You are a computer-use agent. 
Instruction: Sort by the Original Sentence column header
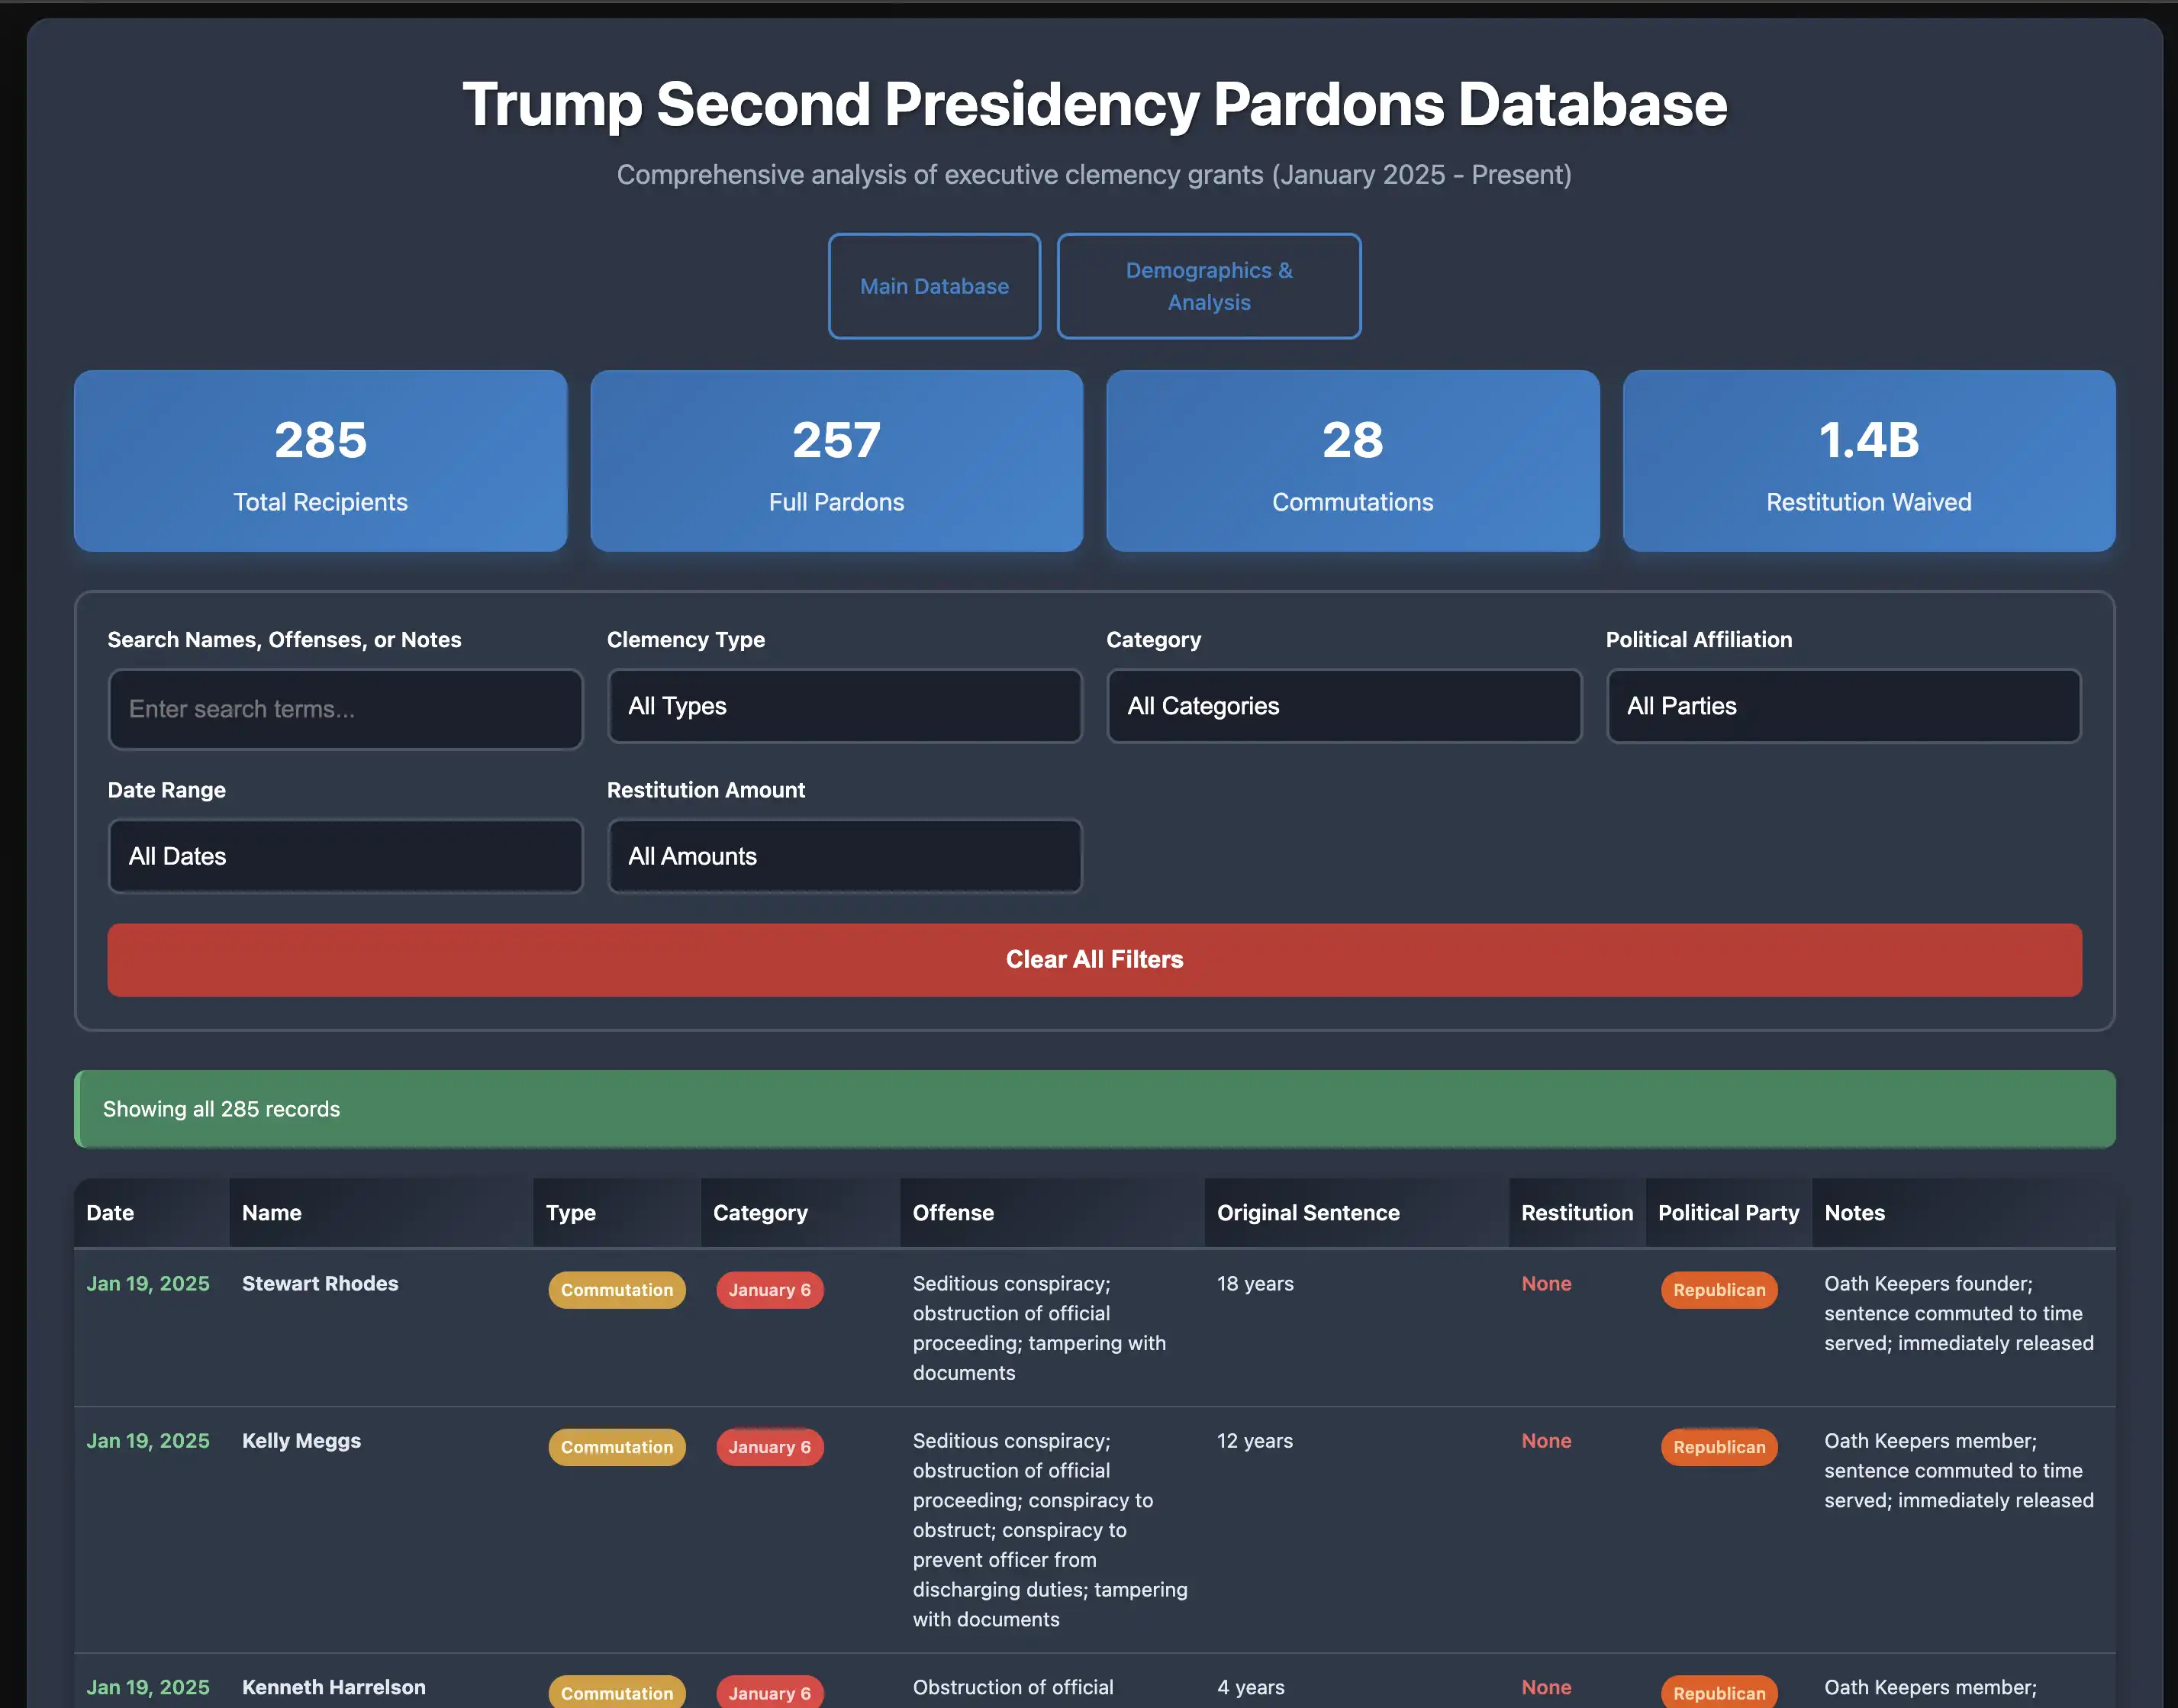[x=1356, y=1213]
